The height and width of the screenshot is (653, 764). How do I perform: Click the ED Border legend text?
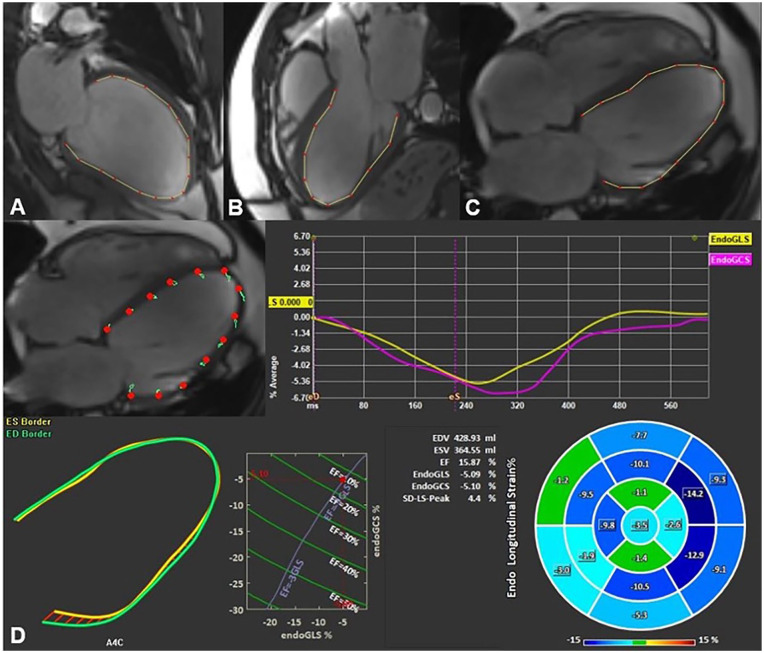click(x=29, y=433)
